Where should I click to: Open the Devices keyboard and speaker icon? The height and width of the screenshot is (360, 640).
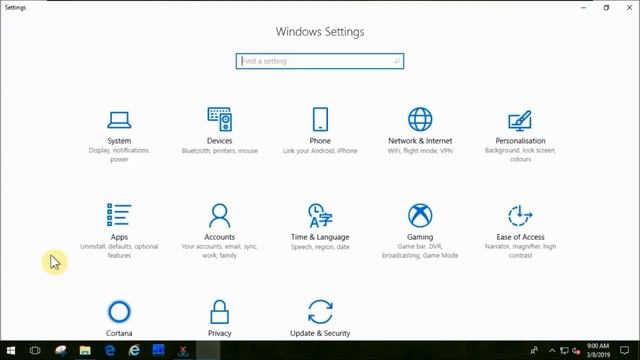click(220, 119)
